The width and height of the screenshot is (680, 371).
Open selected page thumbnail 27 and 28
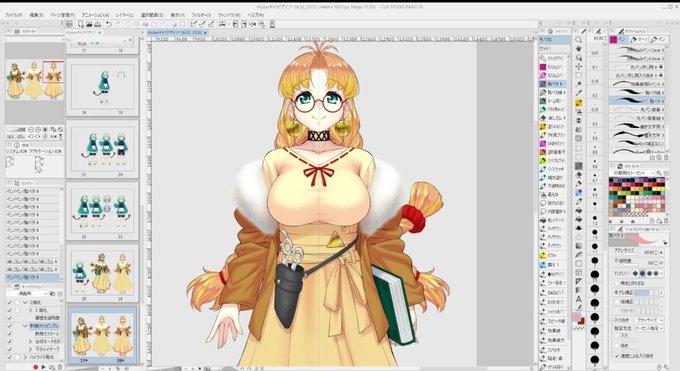click(102, 335)
